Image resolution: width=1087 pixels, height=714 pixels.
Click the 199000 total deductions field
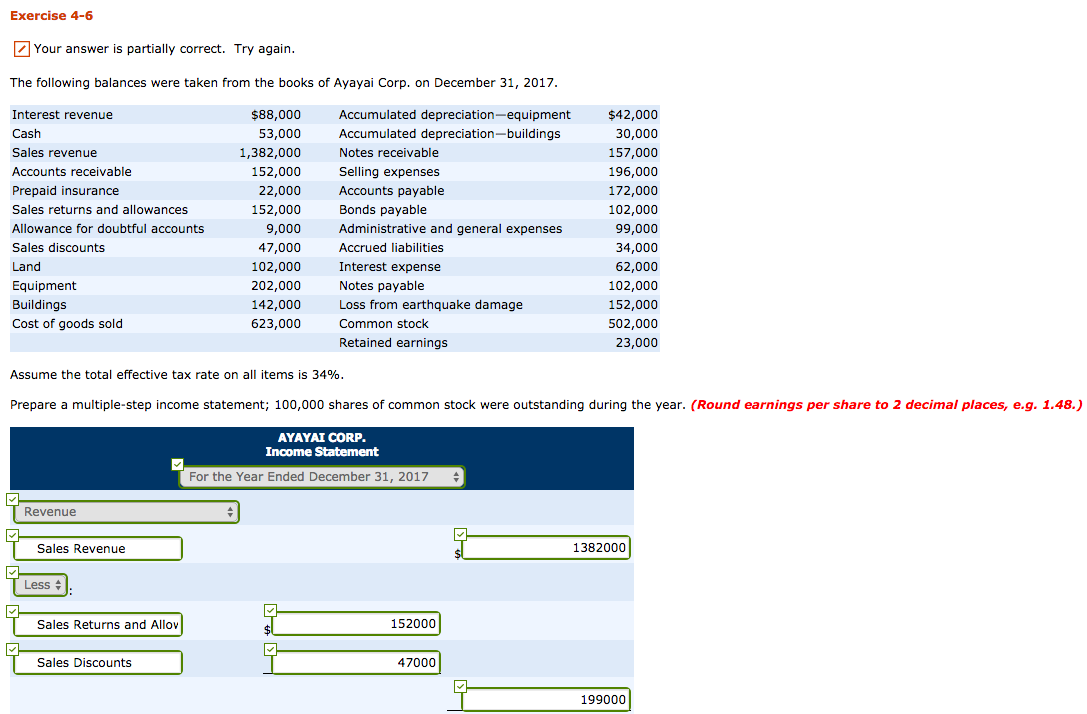click(546, 699)
